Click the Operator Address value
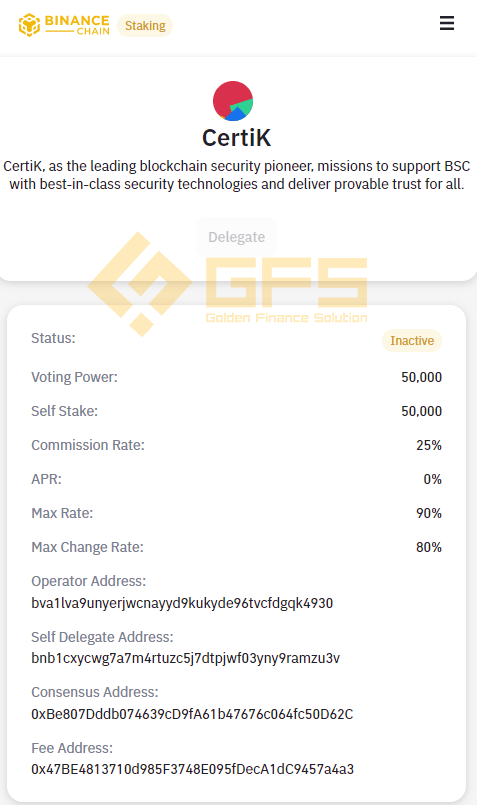 click(x=182, y=603)
